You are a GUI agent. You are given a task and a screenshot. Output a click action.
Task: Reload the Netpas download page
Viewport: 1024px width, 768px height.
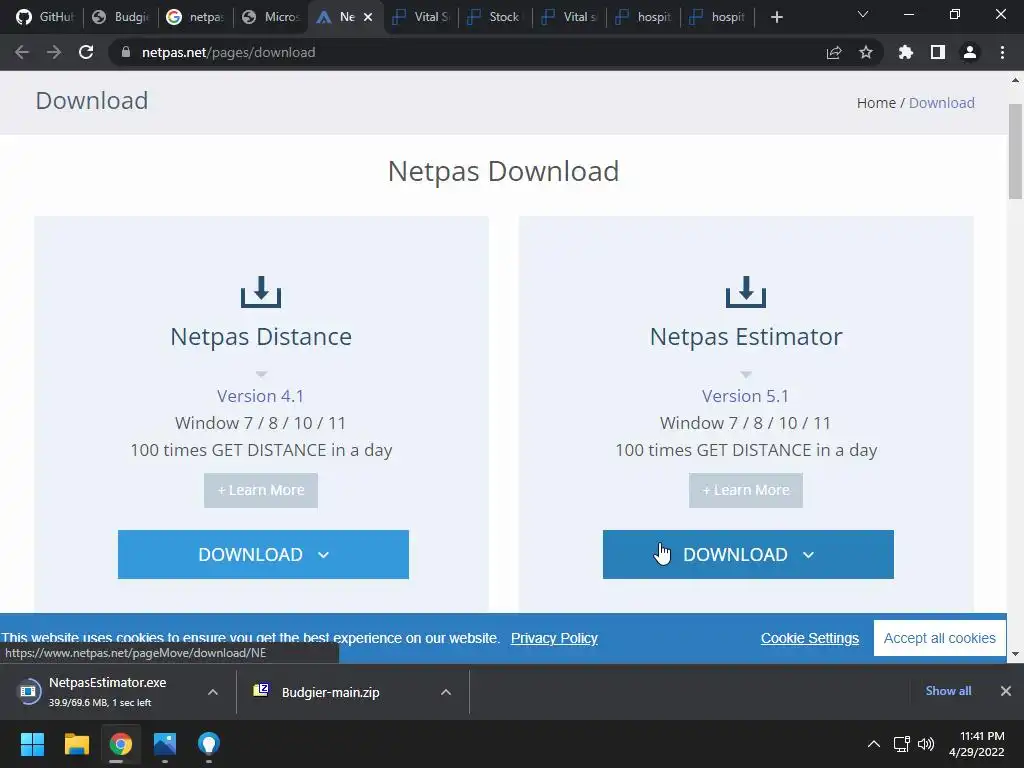coord(86,52)
